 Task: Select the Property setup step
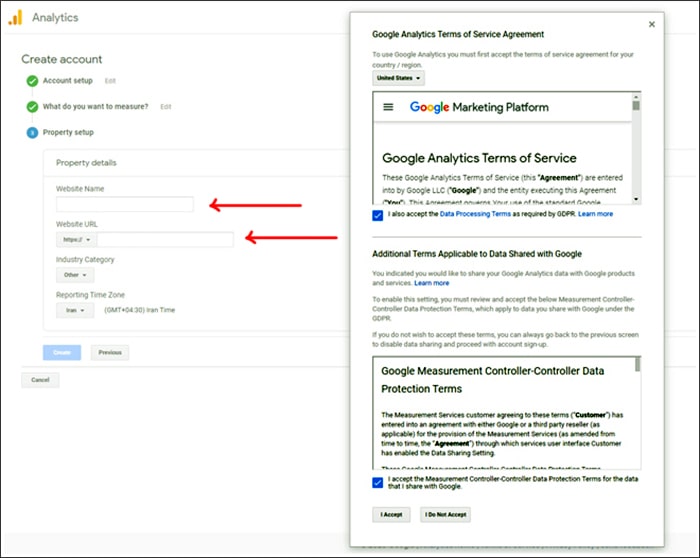68,132
